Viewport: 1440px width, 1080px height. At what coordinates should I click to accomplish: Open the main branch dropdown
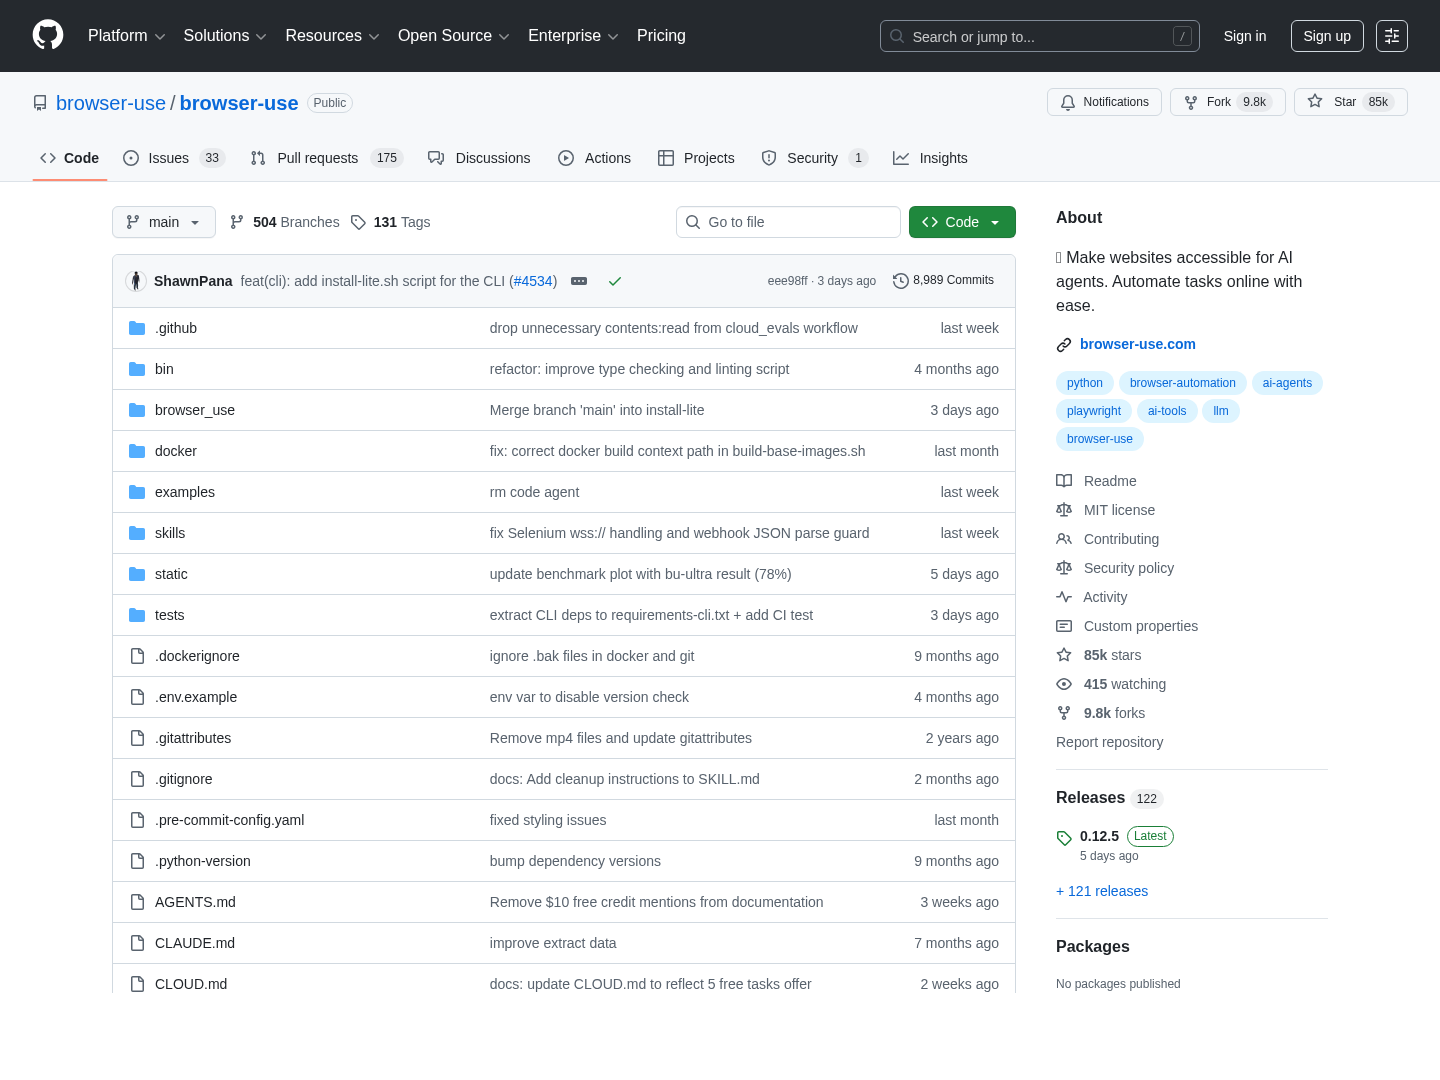point(163,222)
